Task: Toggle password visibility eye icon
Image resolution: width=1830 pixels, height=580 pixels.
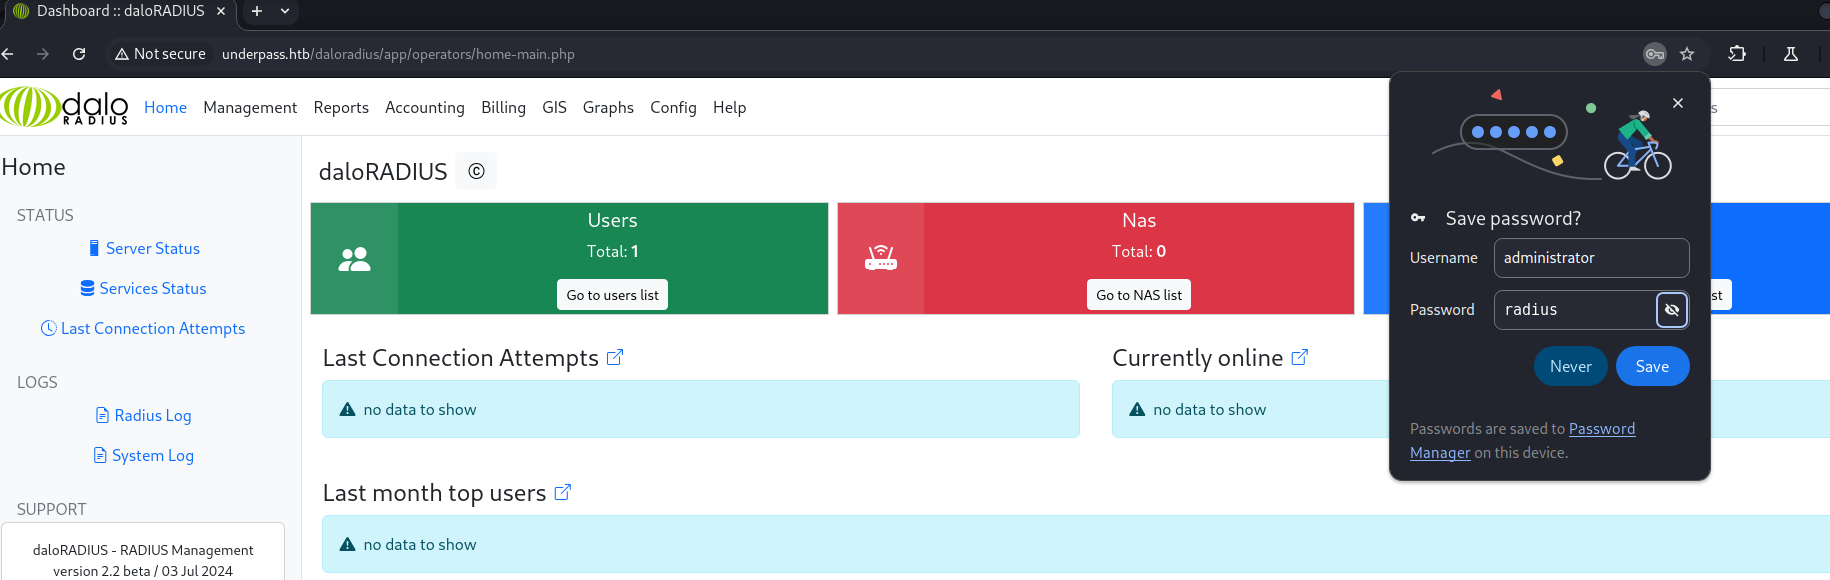Action: point(1672,310)
